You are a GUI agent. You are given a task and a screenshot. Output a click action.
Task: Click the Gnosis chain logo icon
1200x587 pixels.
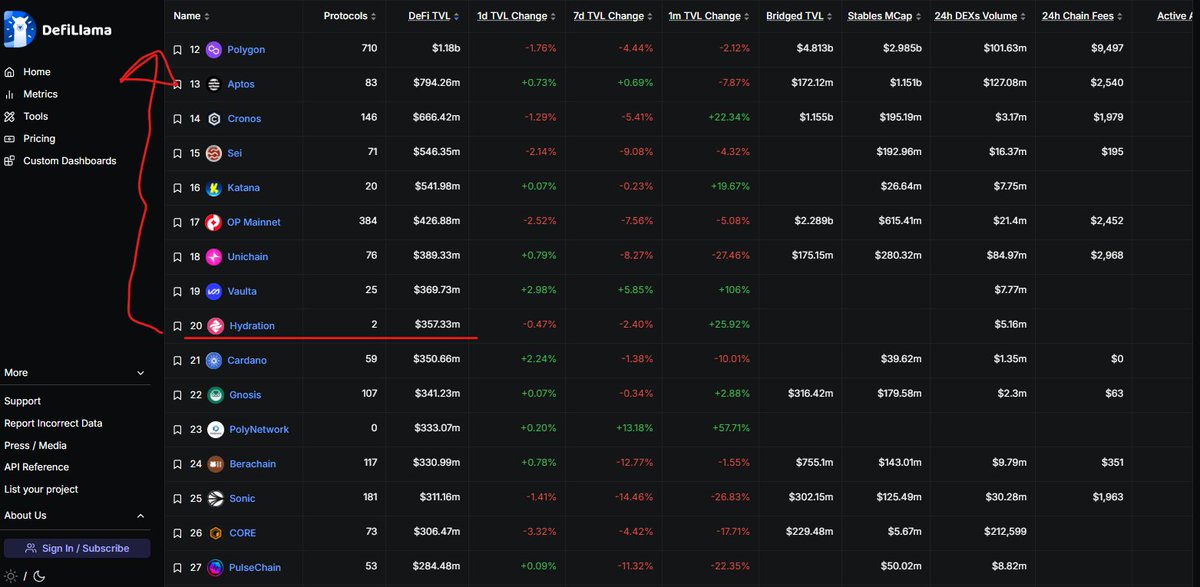tap(214, 395)
